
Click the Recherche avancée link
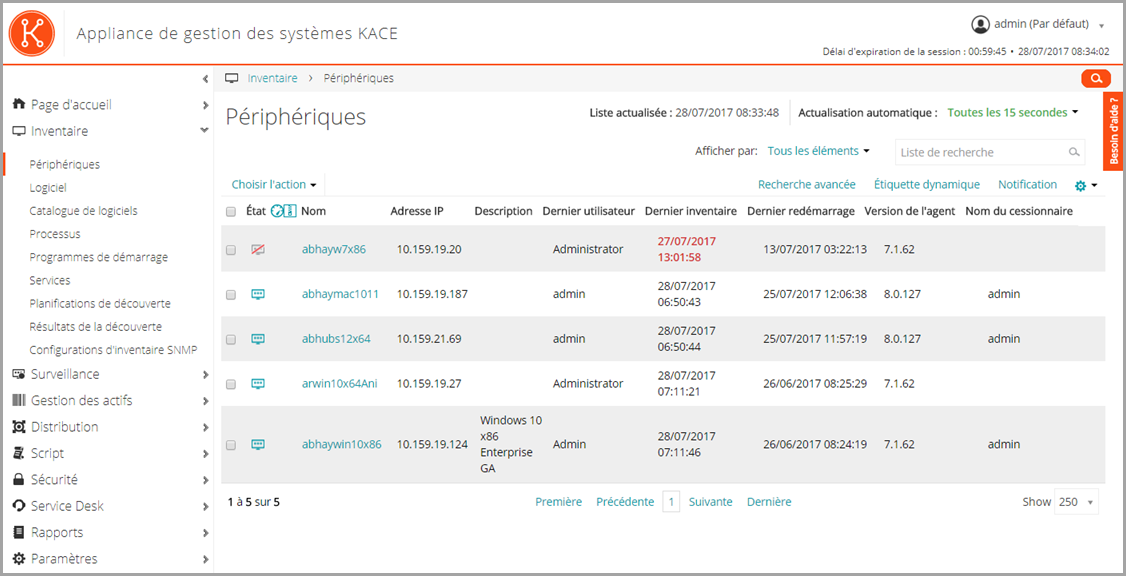(x=806, y=185)
